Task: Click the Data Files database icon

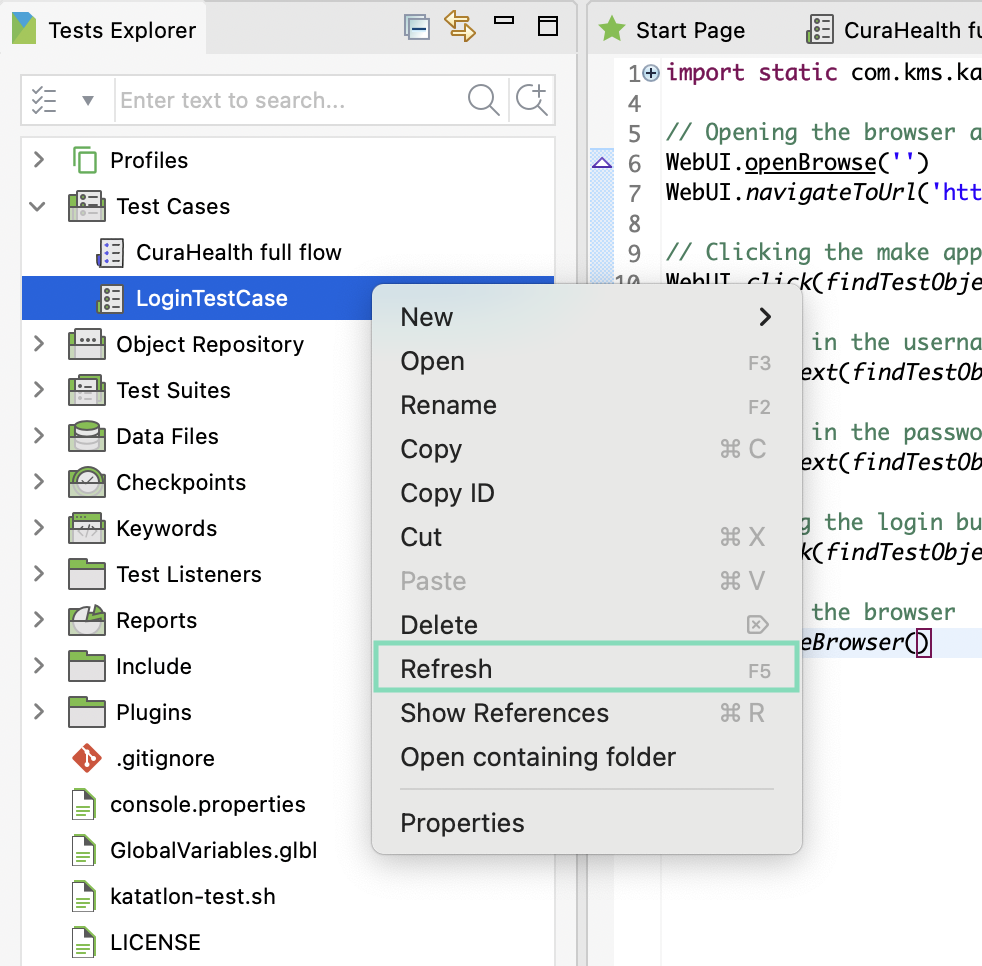Action: [x=87, y=436]
